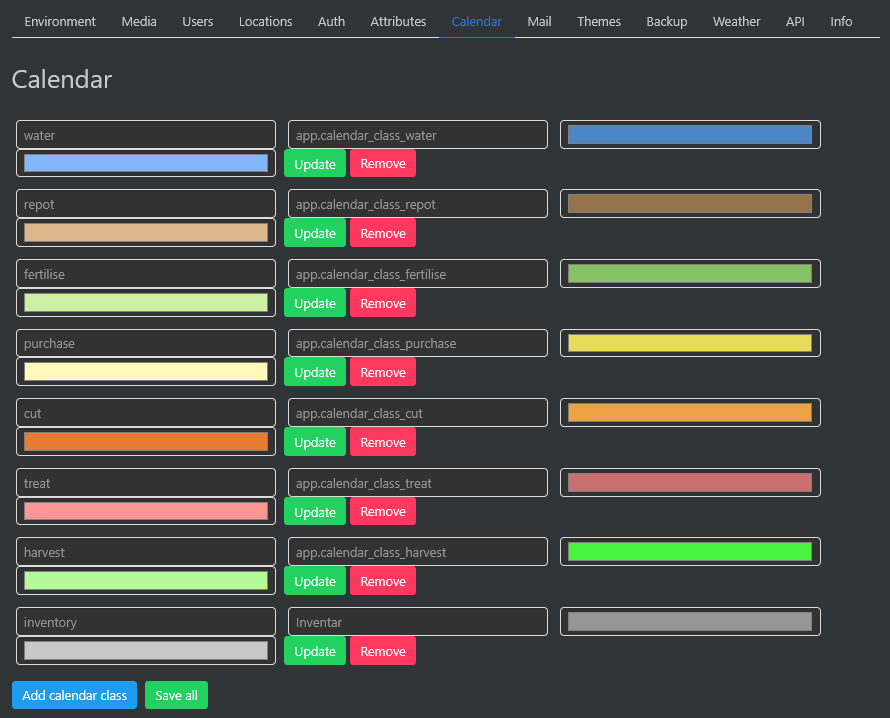Open the Themes settings tab
The width and height of the screenshot is (890, 718).
[x=598, y=21]
